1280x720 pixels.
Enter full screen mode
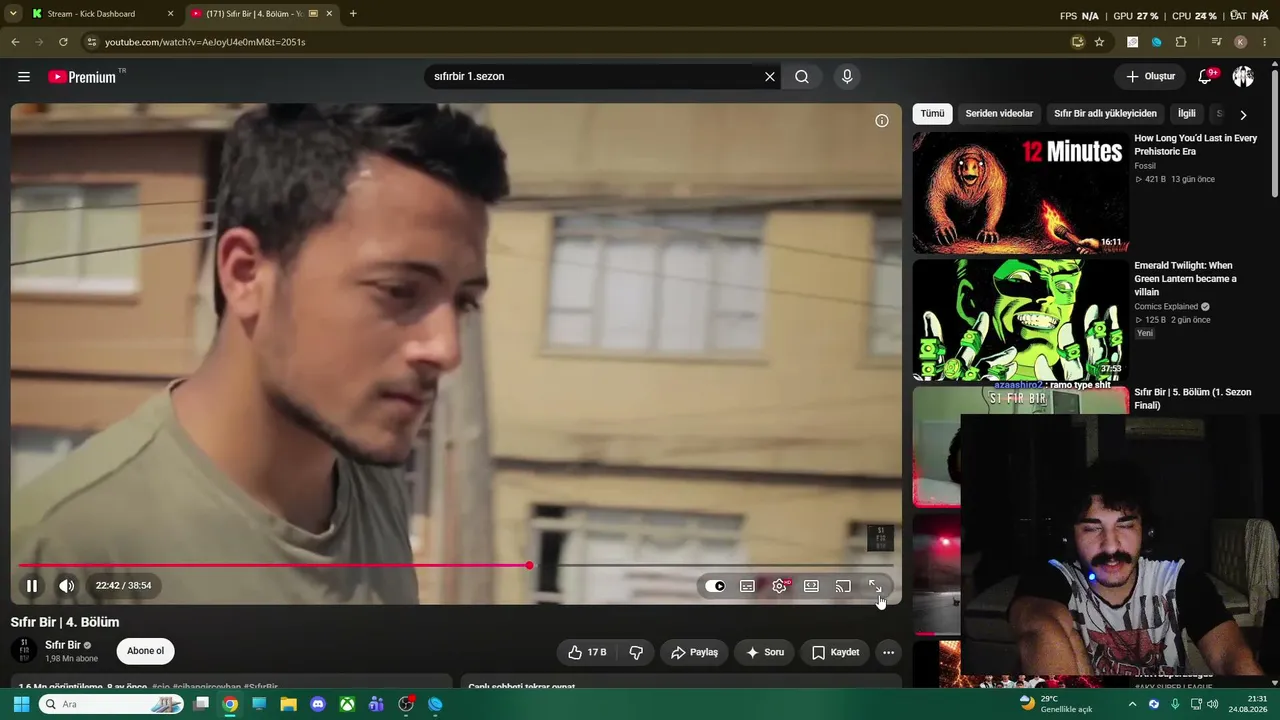[x=875, y=586]
